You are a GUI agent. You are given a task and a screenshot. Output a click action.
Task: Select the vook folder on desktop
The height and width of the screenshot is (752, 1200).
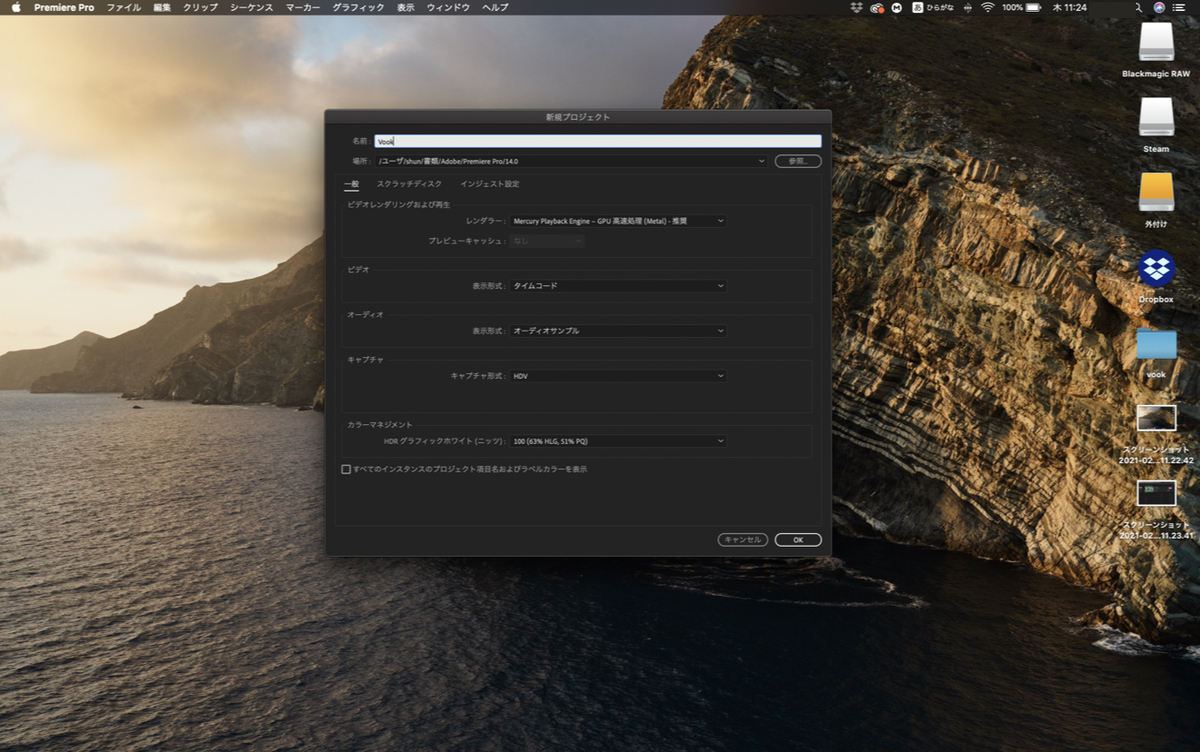1156,345
